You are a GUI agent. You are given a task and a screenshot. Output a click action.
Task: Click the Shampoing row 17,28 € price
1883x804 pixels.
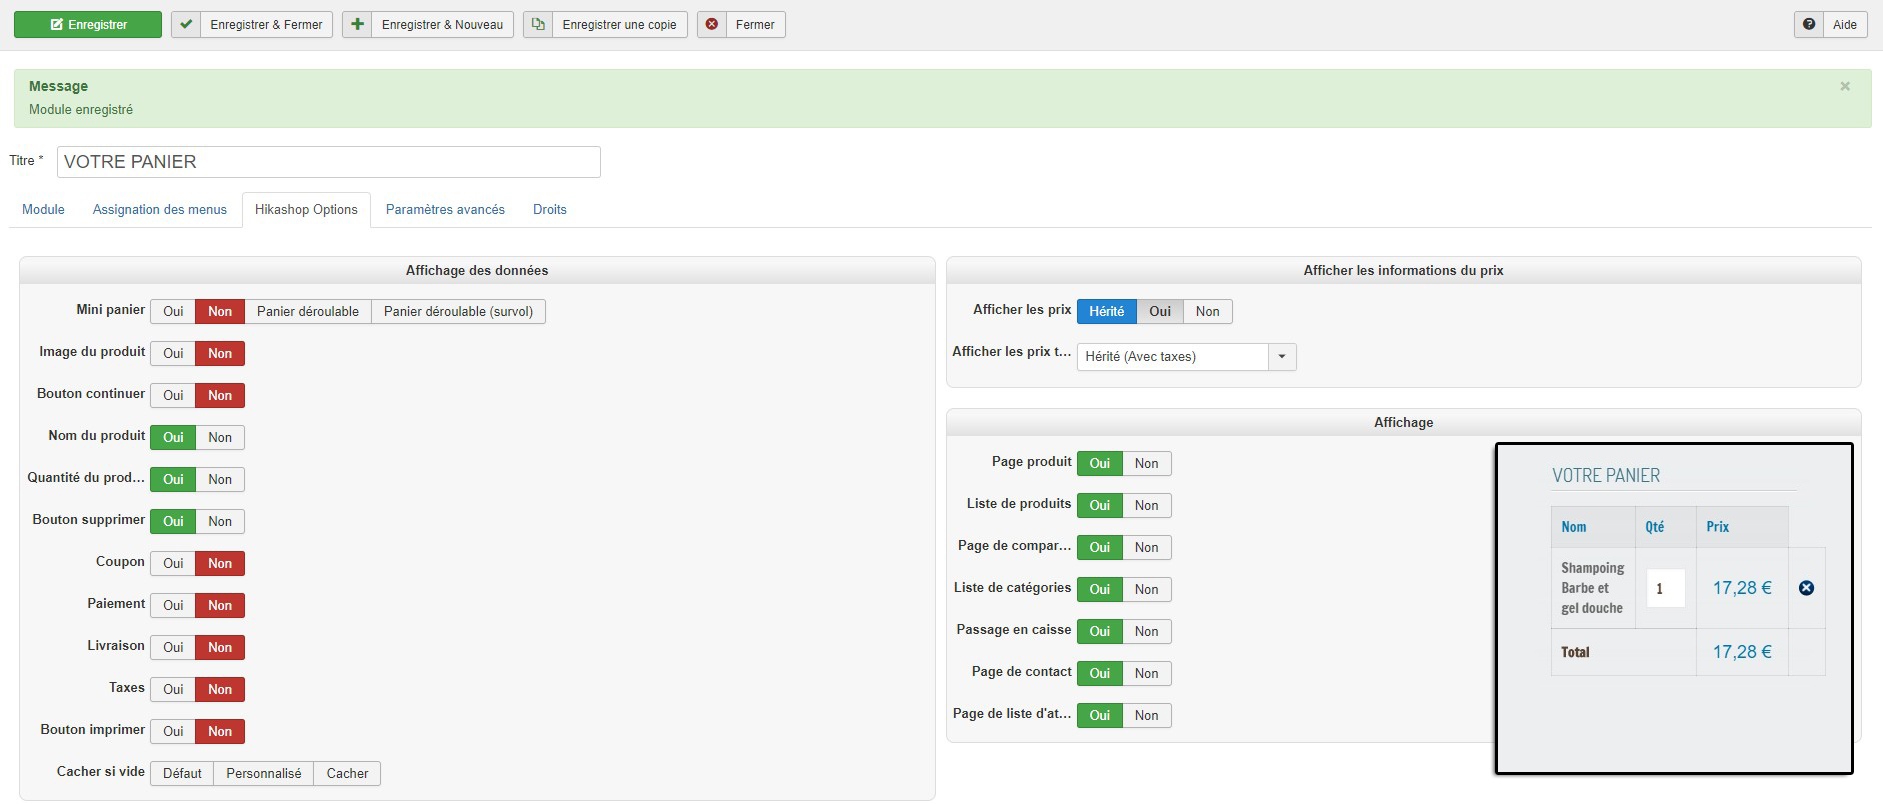tap(1742, 588)
